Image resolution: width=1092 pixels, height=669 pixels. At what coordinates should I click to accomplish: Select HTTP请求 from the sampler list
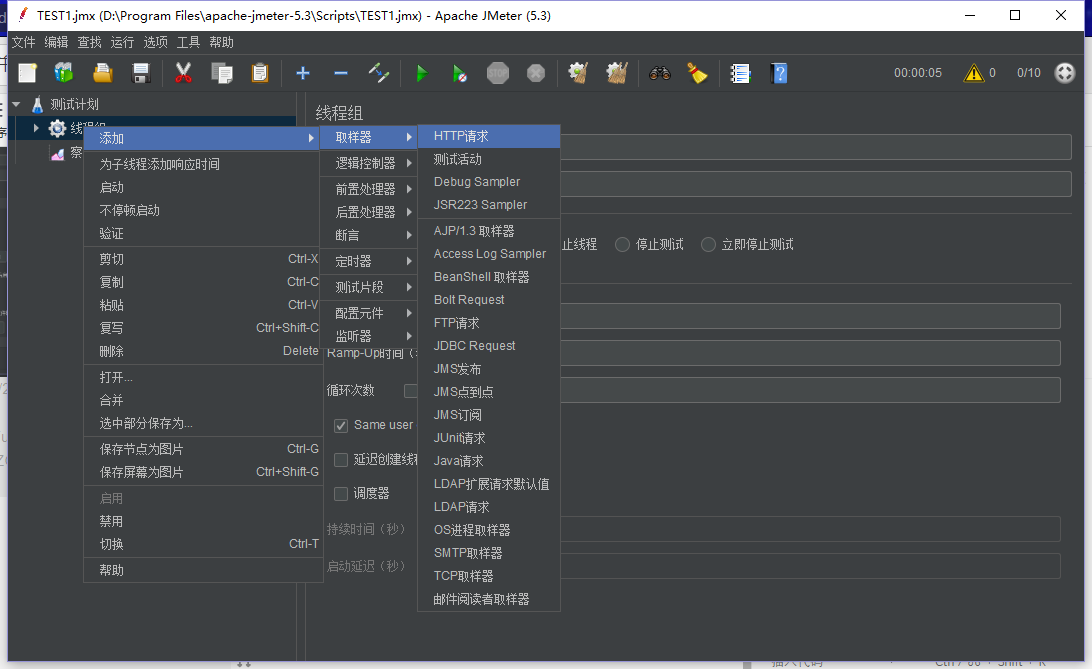pyautogui.click(x=460, y=136)
